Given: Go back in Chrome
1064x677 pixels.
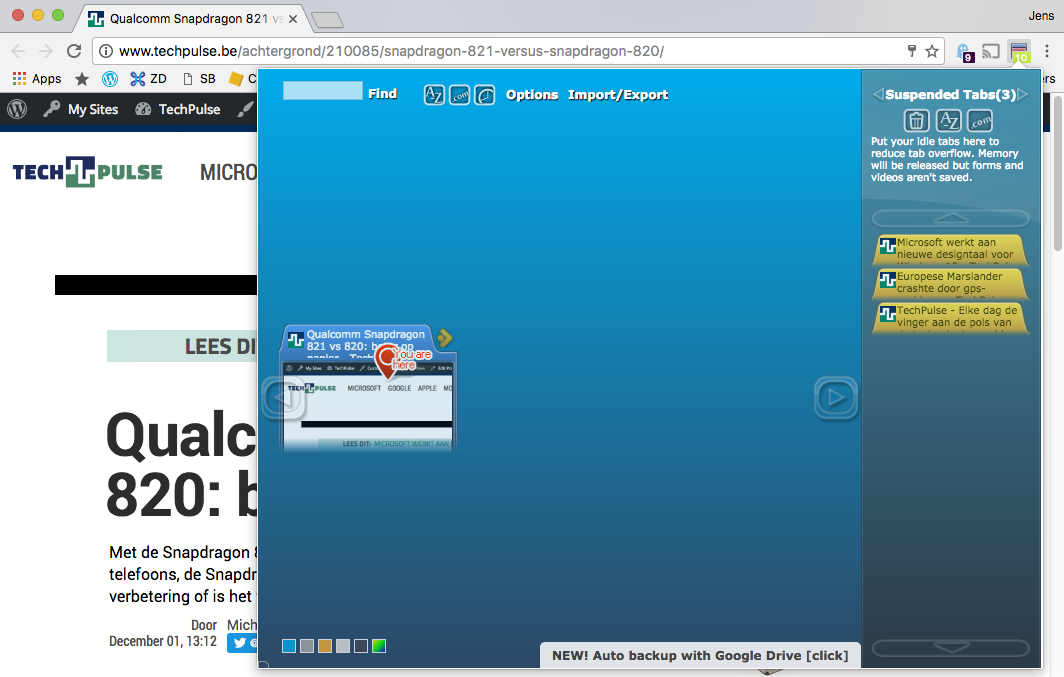Looking at the screenshot, I should point(18,51).
